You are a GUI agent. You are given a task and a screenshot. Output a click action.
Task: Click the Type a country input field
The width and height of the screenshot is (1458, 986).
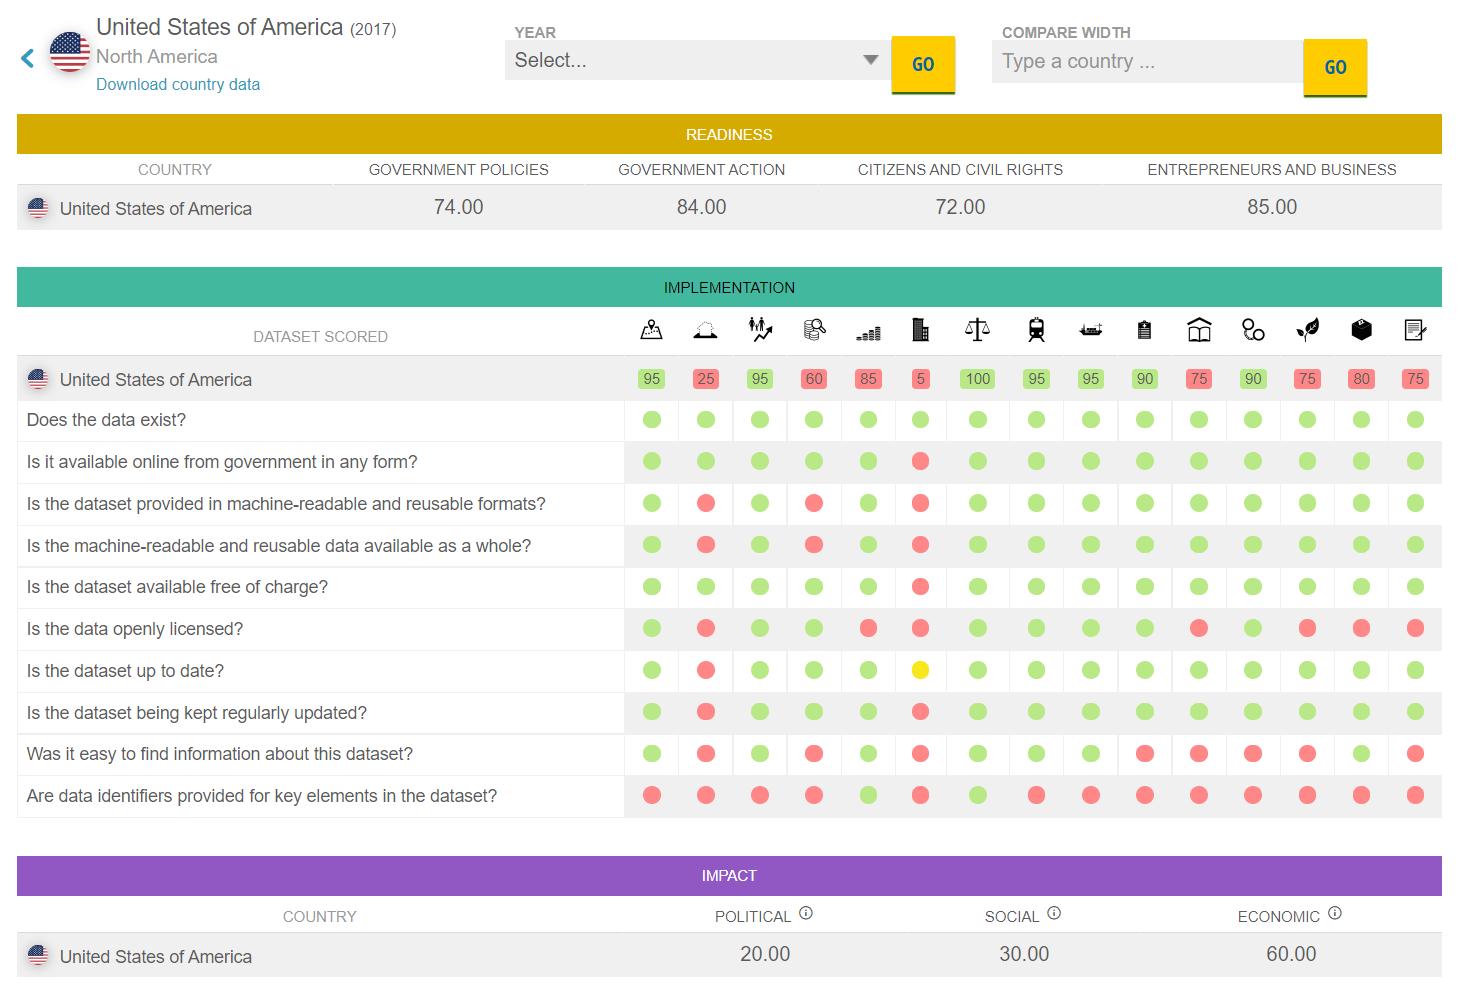click(x=1146, y=62)
